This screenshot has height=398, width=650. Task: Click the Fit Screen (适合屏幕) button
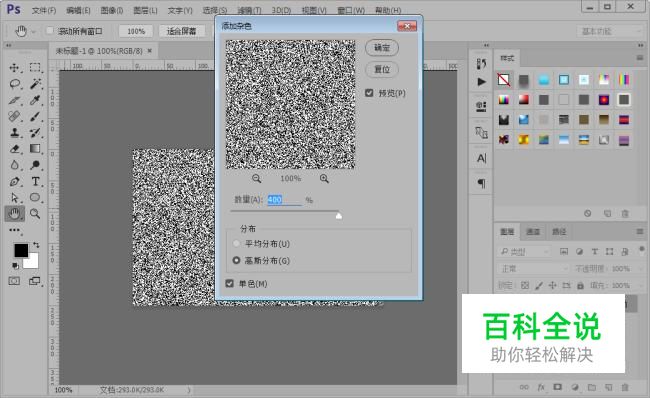182,31
